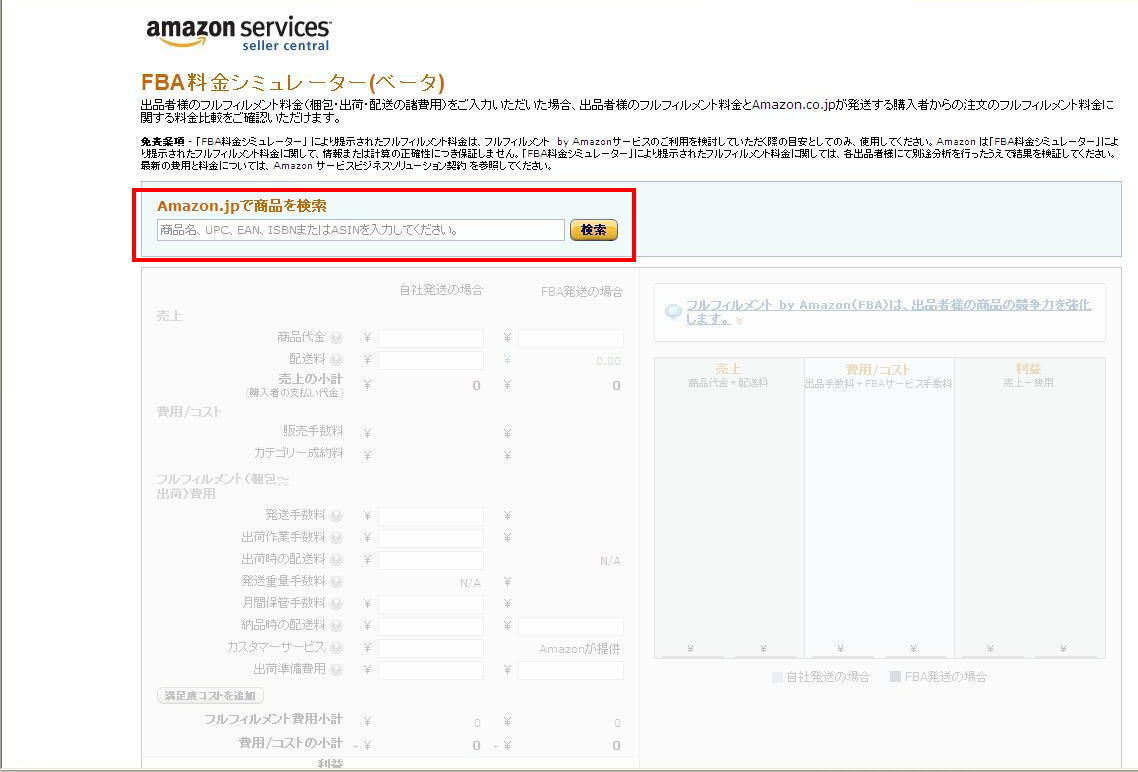This screenshot has height=772, width=1138.
Task: Click the help icon next to 納品時の配送料
Action: (x=337, y=625)
